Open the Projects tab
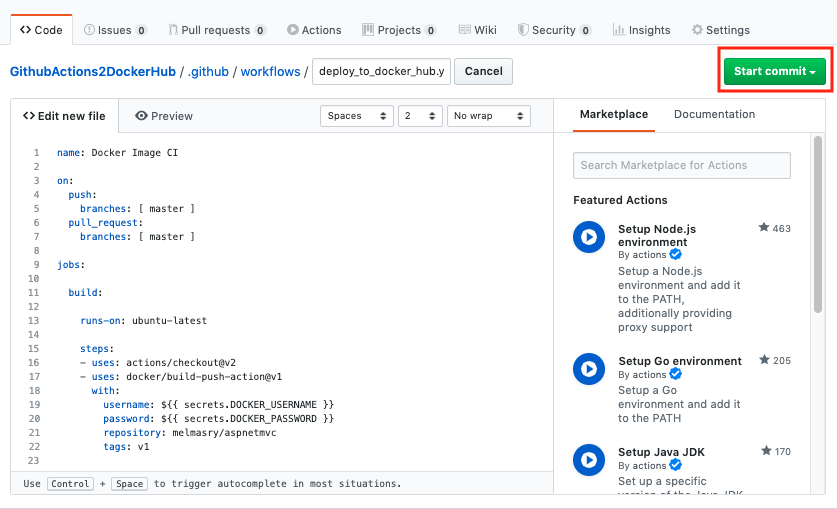The image size is (837, 509). pos(399,30)
